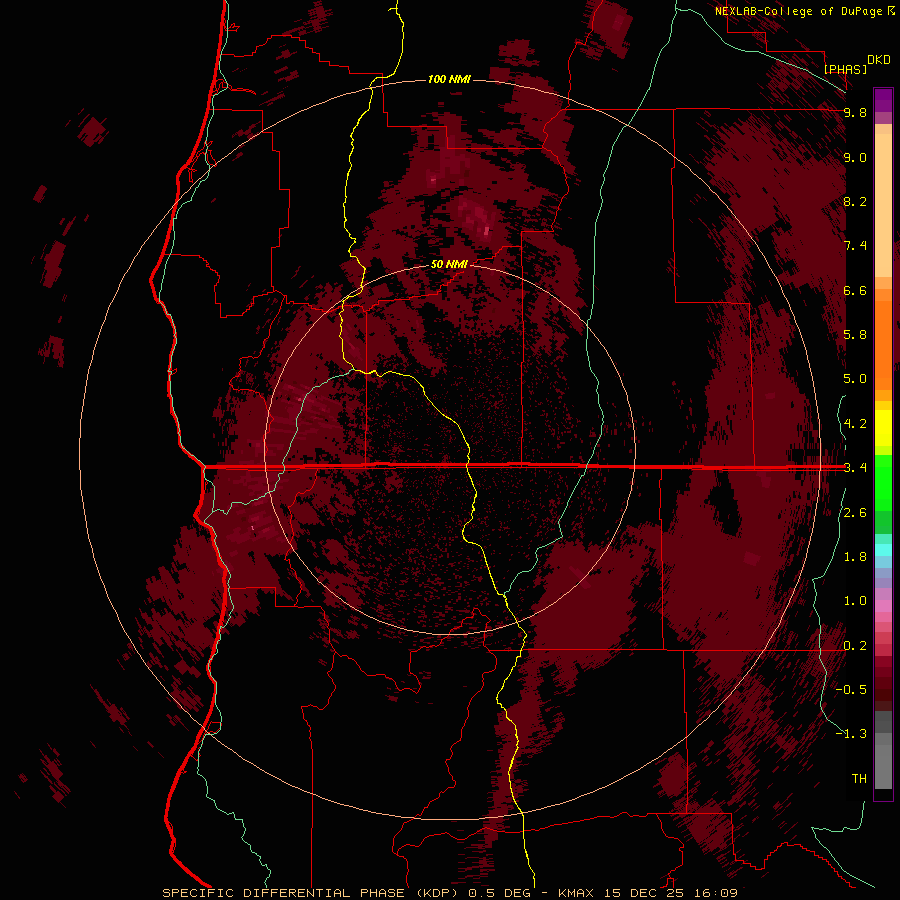Click the DKD label above the scale
The image size is (900, 900).
click(879, 60)
